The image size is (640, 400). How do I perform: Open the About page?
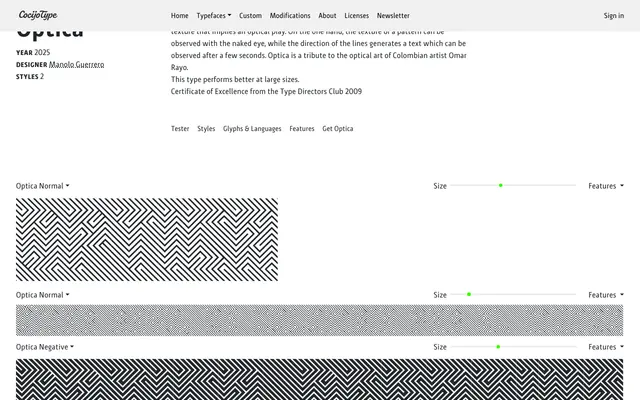(327, 16)
